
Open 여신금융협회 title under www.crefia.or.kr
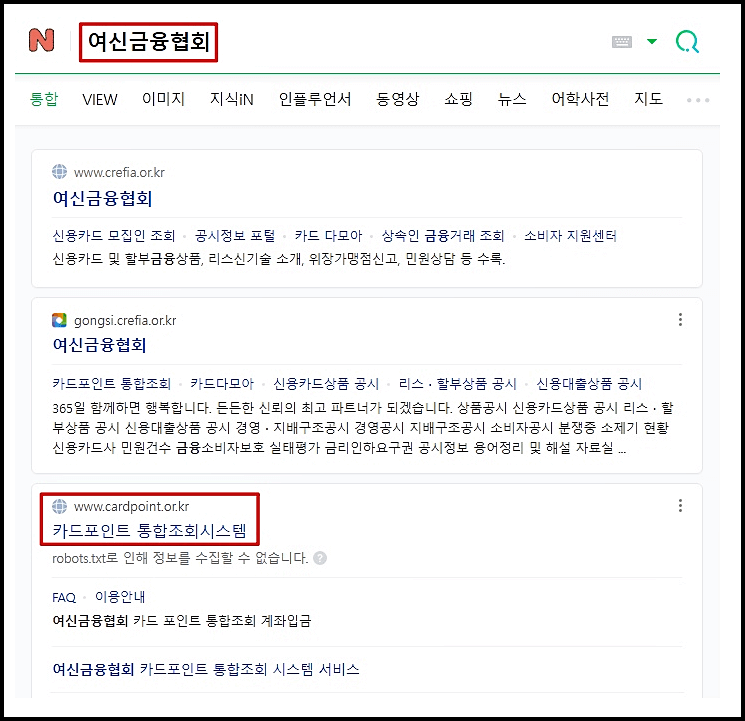[x=103, y=199]
